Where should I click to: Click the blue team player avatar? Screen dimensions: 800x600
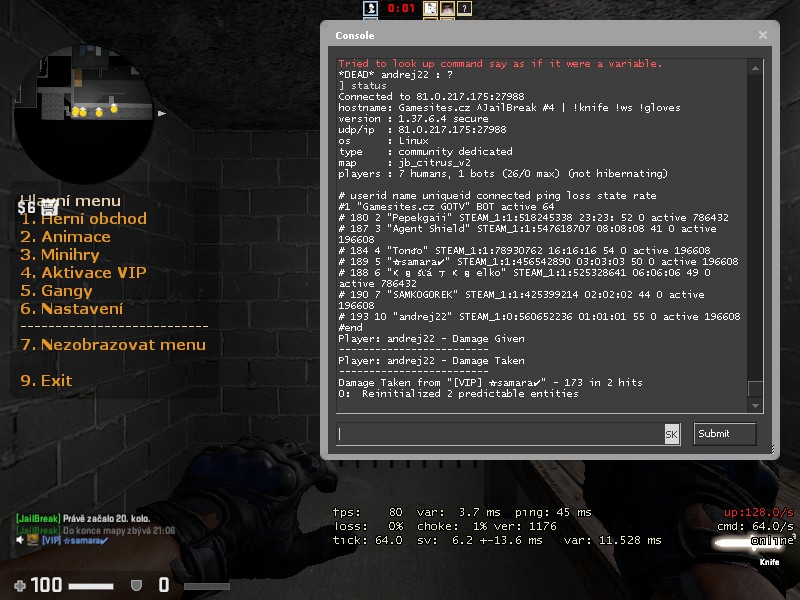tap(369, 9)
